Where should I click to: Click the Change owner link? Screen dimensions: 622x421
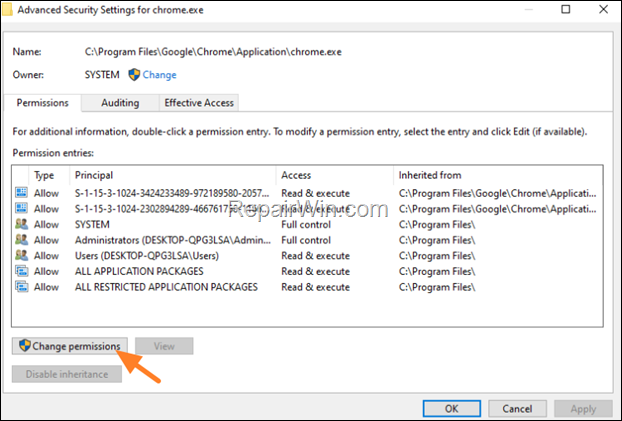(159, 75)
